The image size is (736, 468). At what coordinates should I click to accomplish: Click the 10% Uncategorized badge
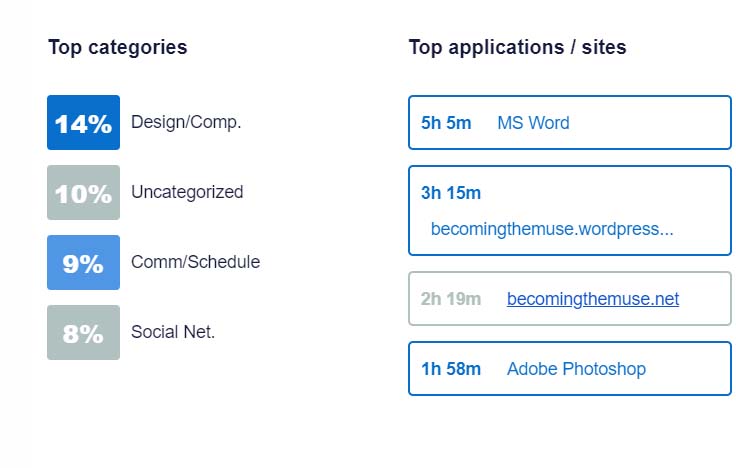click(83, 193)
